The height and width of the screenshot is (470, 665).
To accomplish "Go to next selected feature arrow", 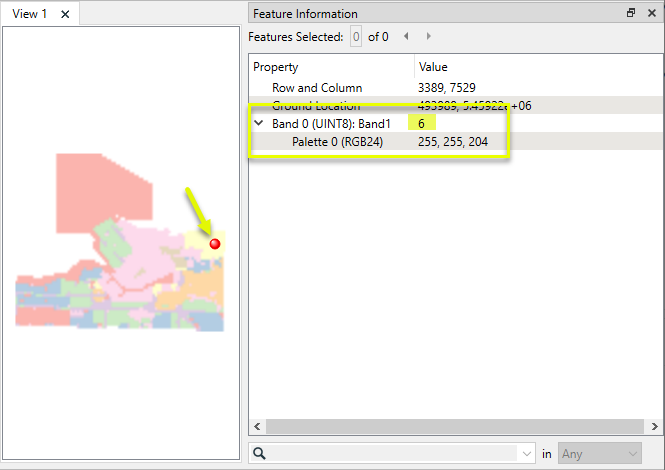I will pyautogui.click(x=429, y=37).
